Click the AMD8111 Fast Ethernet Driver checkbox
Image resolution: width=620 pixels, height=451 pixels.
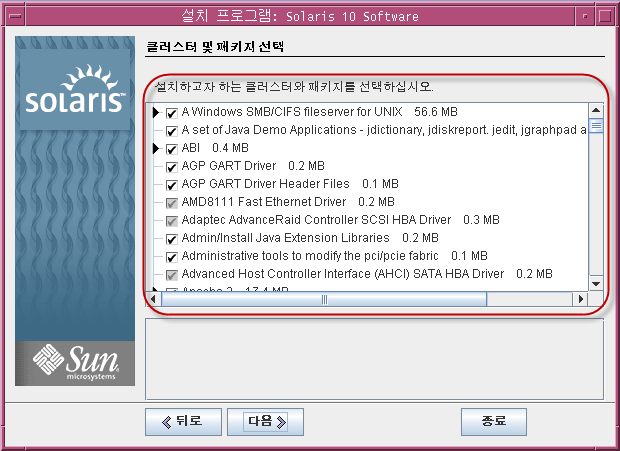point(171,203)
